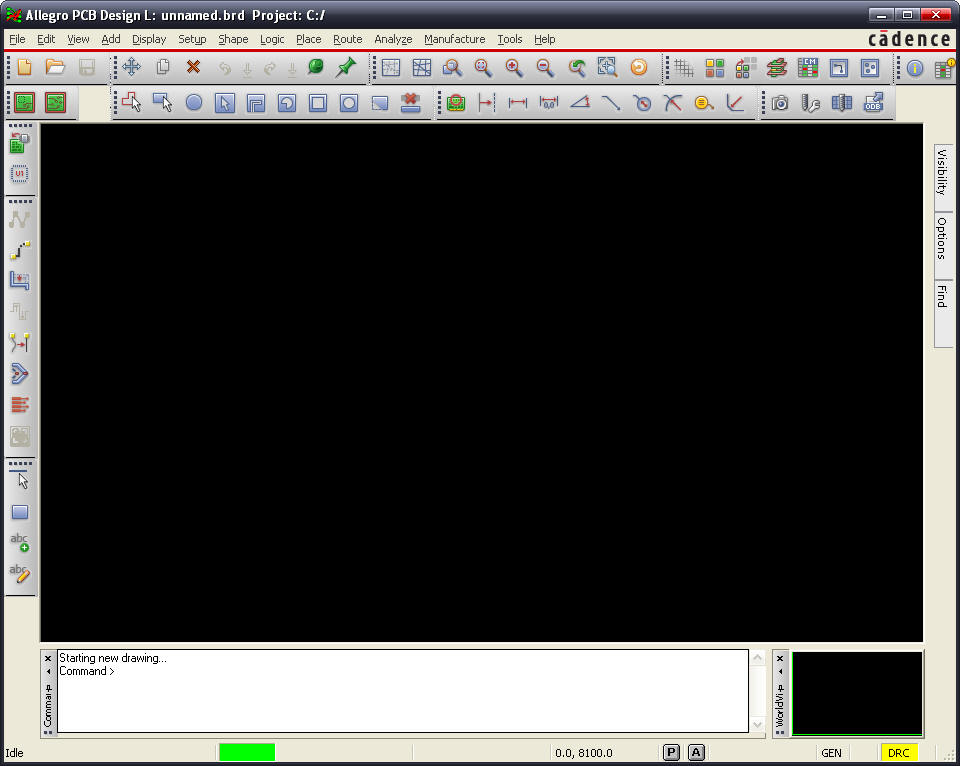Click the linear dimension icon
The height and width of the screenshot is (766, 960).
517,103
